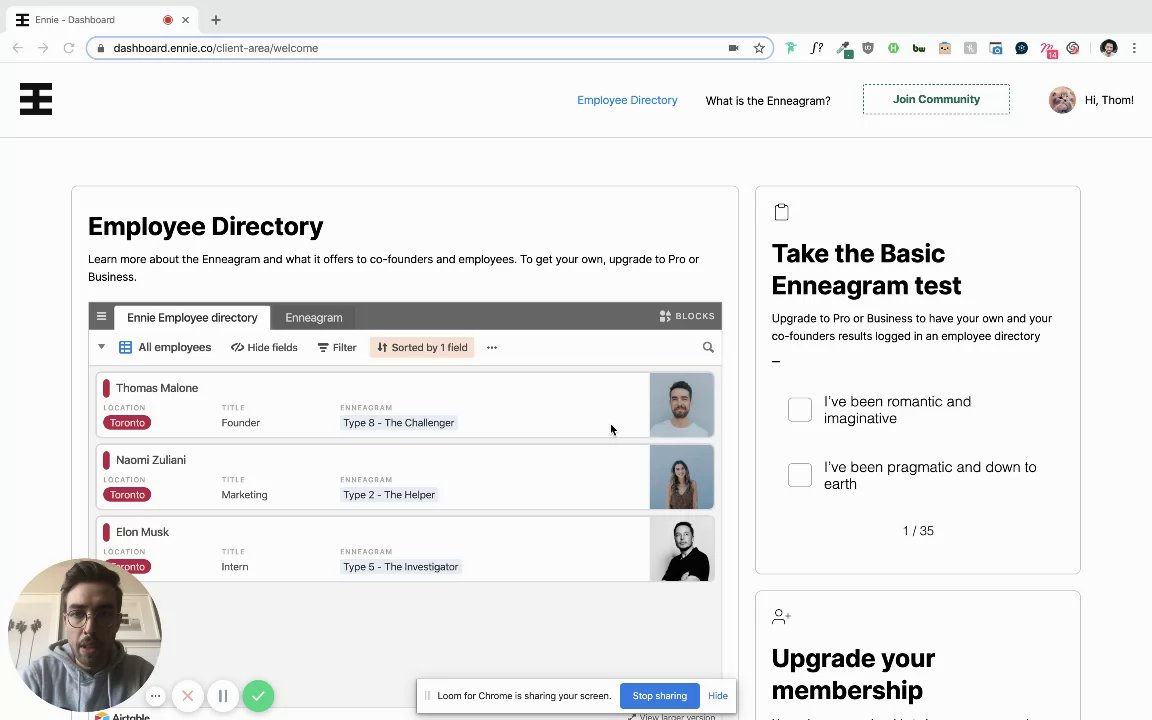1152x720 pixels.
Task: Go forward with the browser forward arrow
Action: (x=43, y=48)
